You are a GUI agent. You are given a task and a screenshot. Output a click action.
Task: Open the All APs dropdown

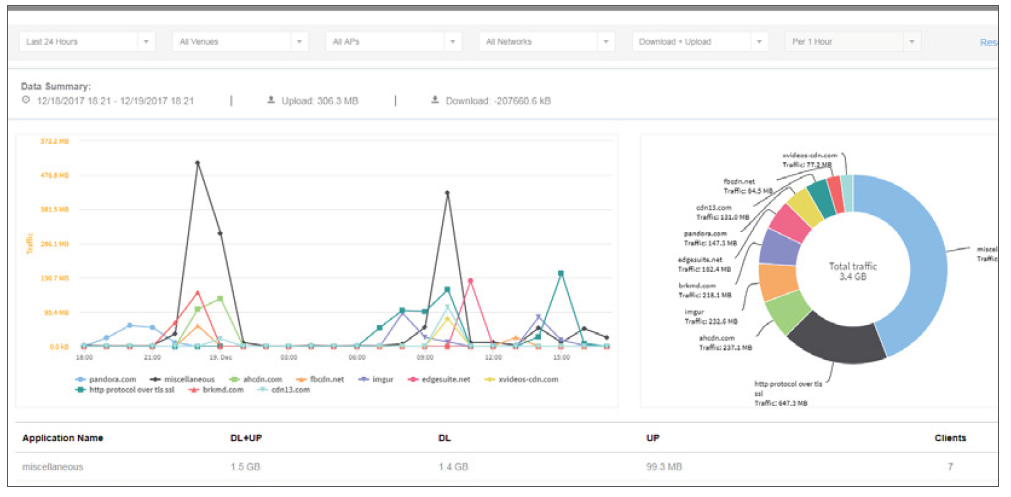coord(393,42)
